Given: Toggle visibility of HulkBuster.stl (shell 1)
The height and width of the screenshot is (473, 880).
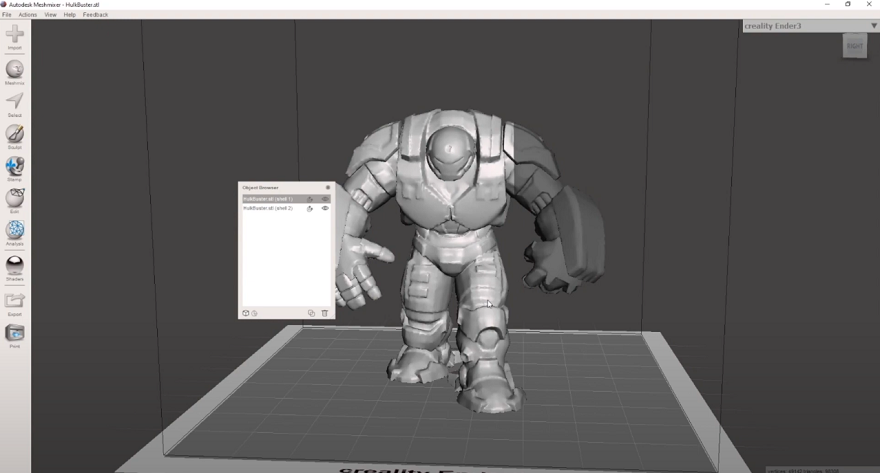Looking at the screenshot, I should point(325,199).
